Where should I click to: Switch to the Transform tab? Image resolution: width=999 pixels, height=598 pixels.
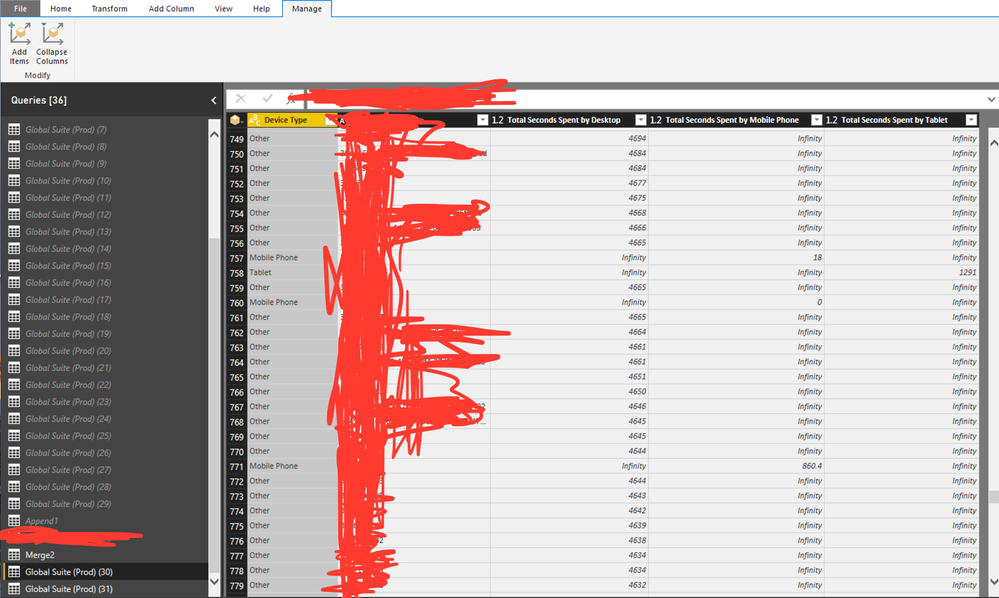(x=109, y=8)
